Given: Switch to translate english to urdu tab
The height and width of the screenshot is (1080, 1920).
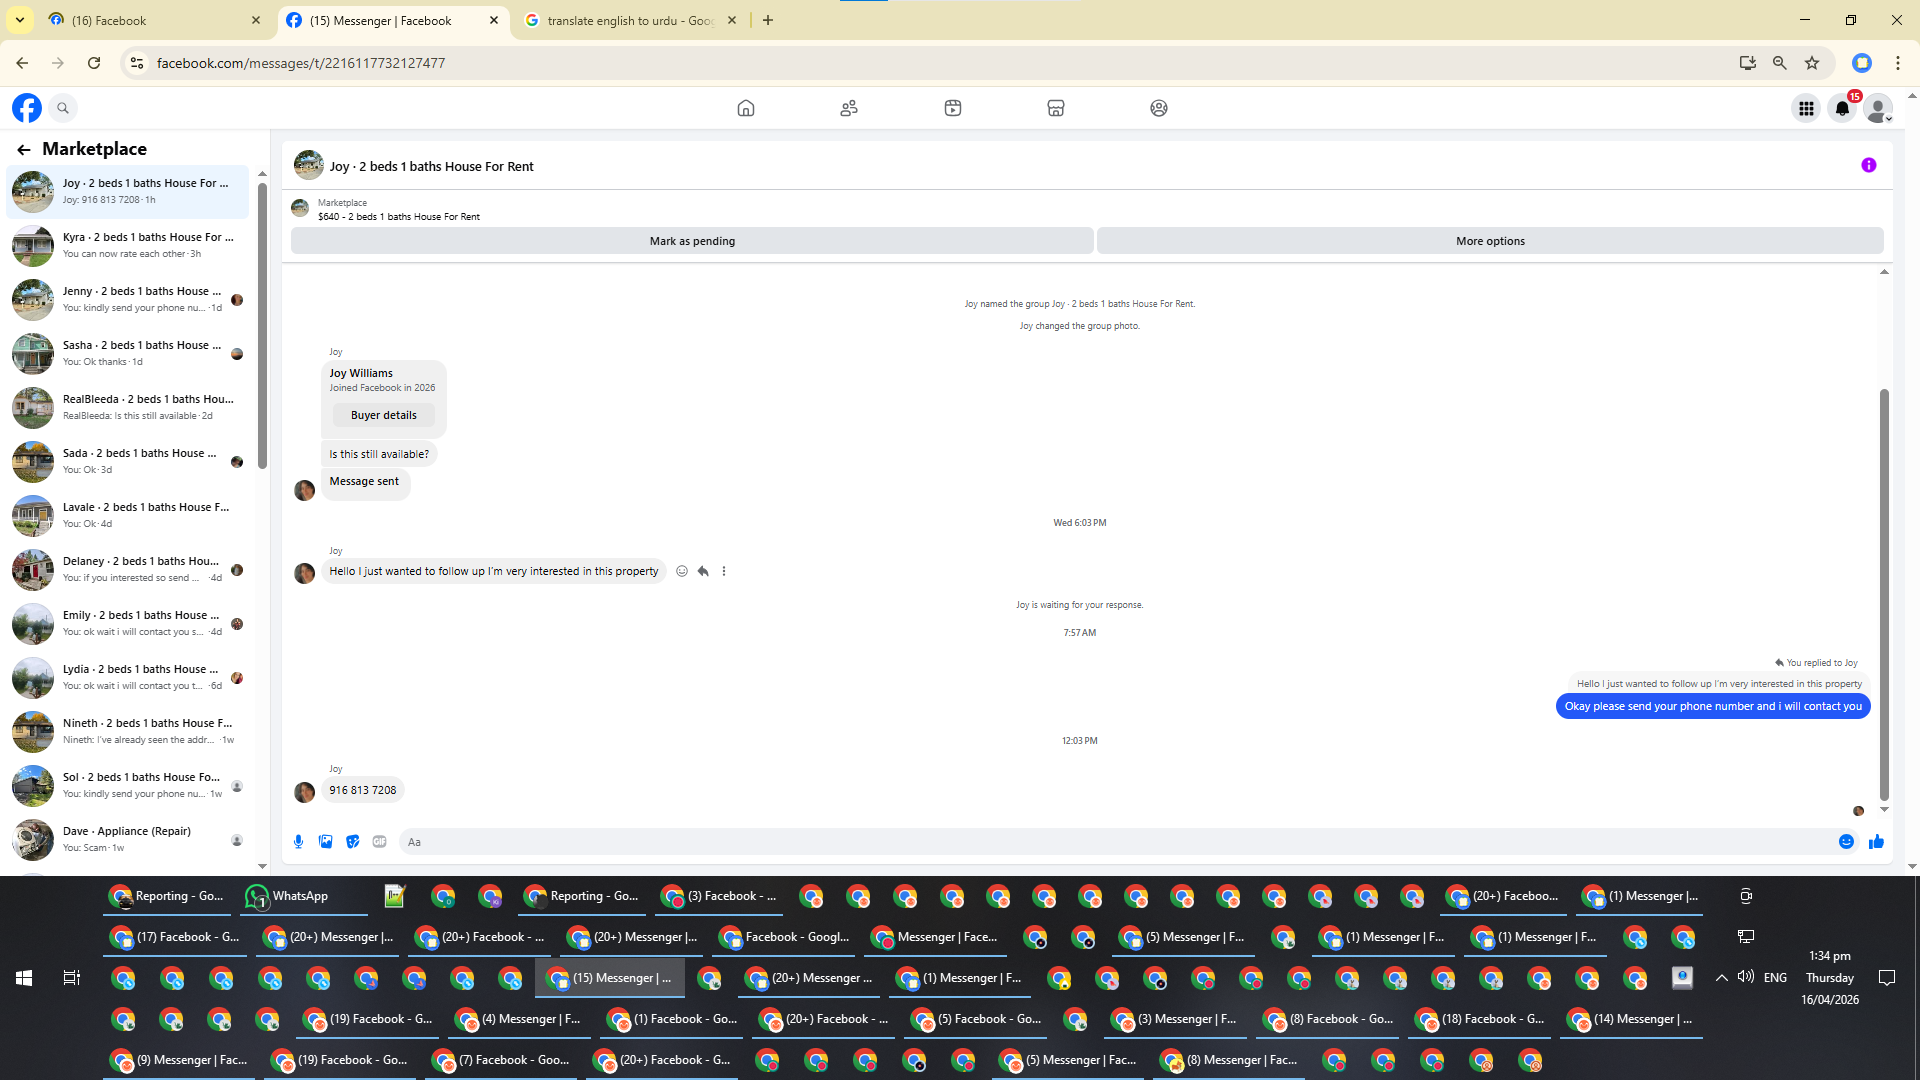Looking at the screenshot, I should pyautogui.click(x=630, y=21).
